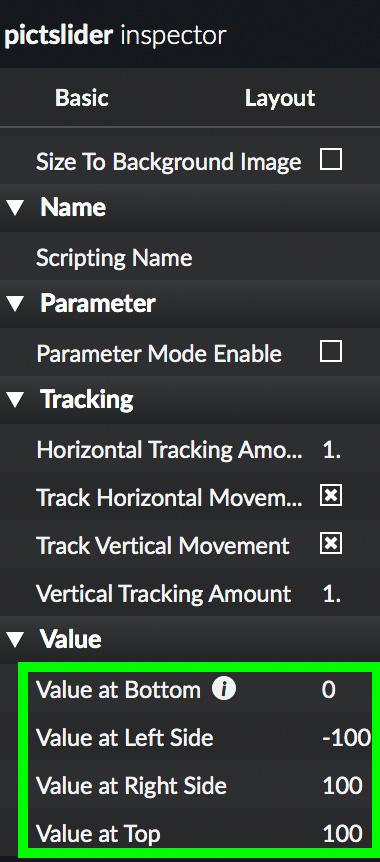Viewport: 380px width, 862px height.
Task: Click the Value at Top number field
Action: pyautogui.click(x=342, y=833)
